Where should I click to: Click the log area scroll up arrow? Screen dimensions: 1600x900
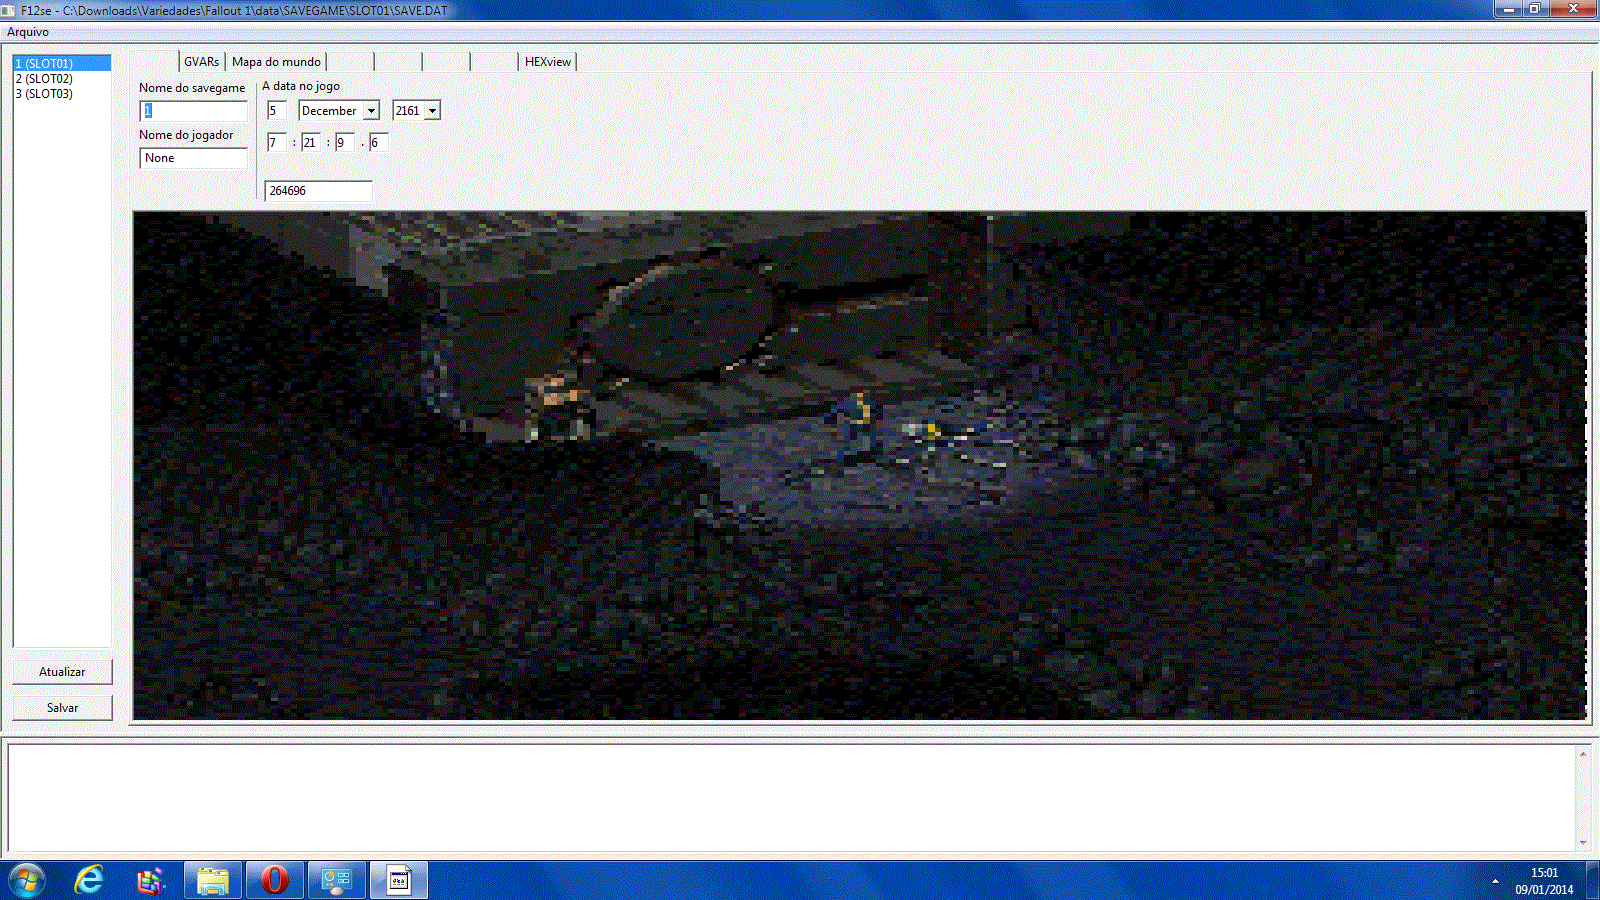[1582, 754]
